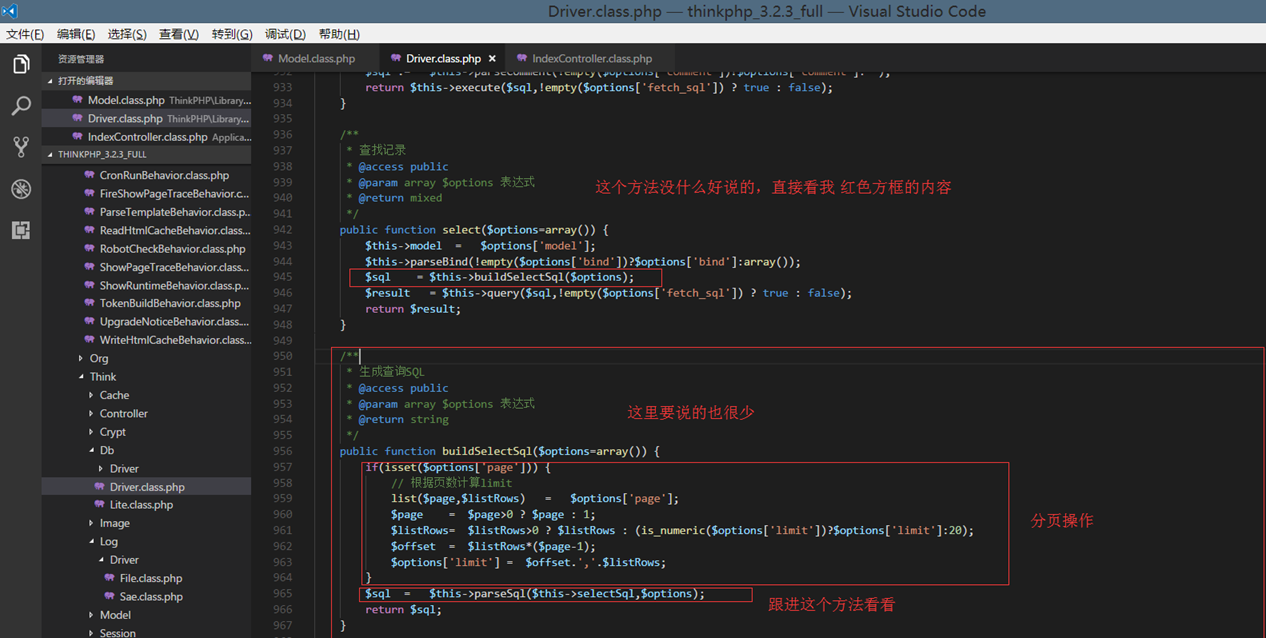This screenshot has height=638, width=1266.
Task: Open the 查看(V) menu
Action: (x=179, y=34)
